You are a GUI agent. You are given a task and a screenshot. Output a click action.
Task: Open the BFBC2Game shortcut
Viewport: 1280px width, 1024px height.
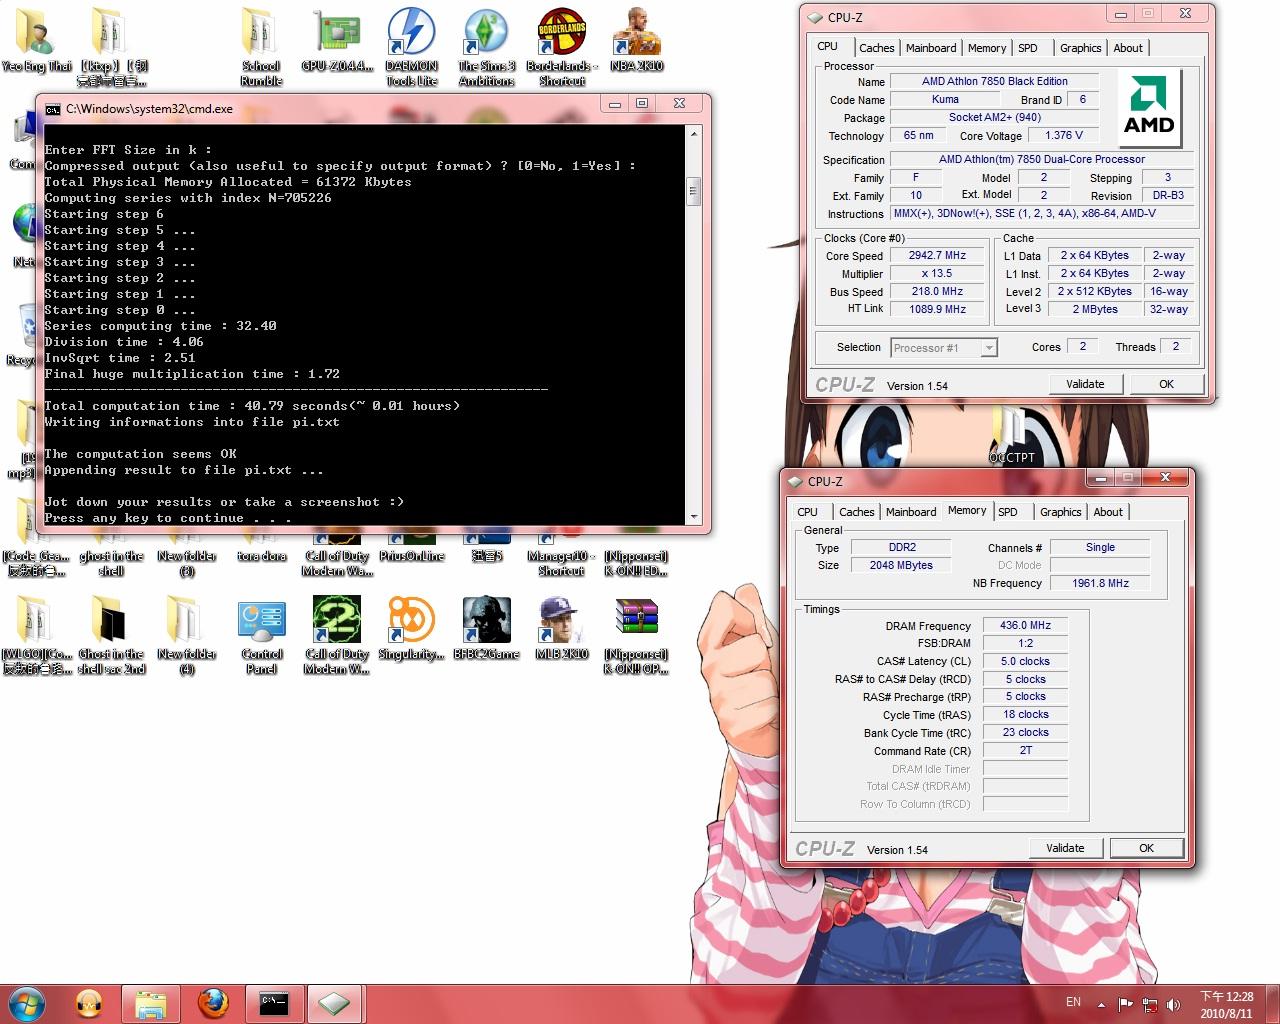(487, 630)
